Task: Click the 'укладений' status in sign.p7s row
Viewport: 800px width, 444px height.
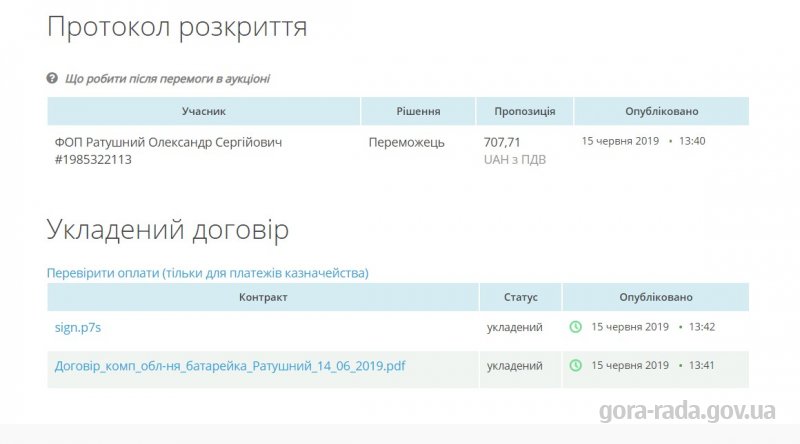Action: pos(514,327)
